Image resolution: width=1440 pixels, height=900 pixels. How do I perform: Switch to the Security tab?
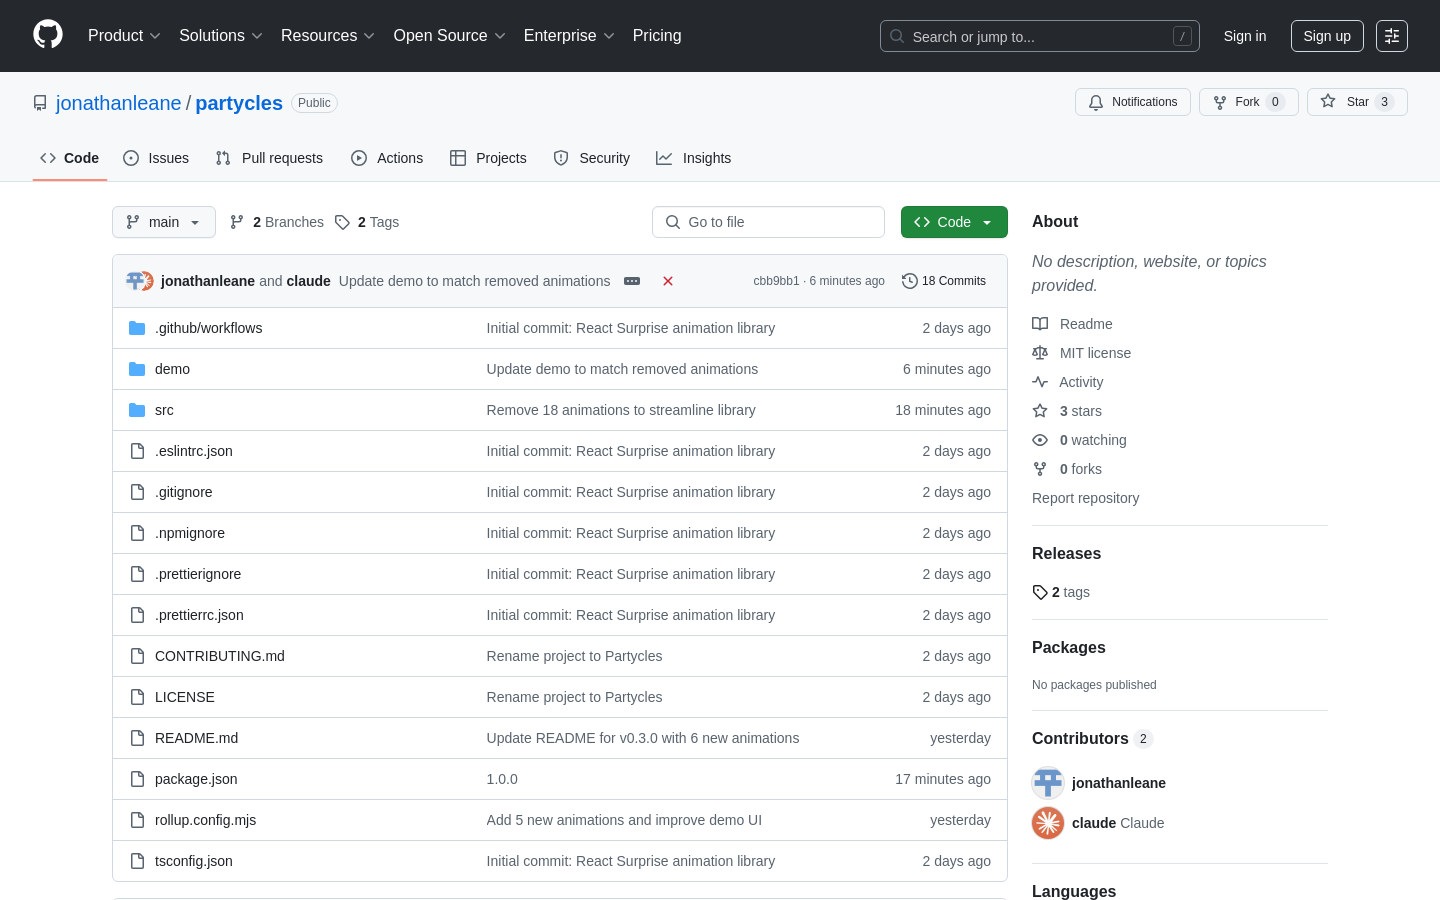tap(592, 158)
